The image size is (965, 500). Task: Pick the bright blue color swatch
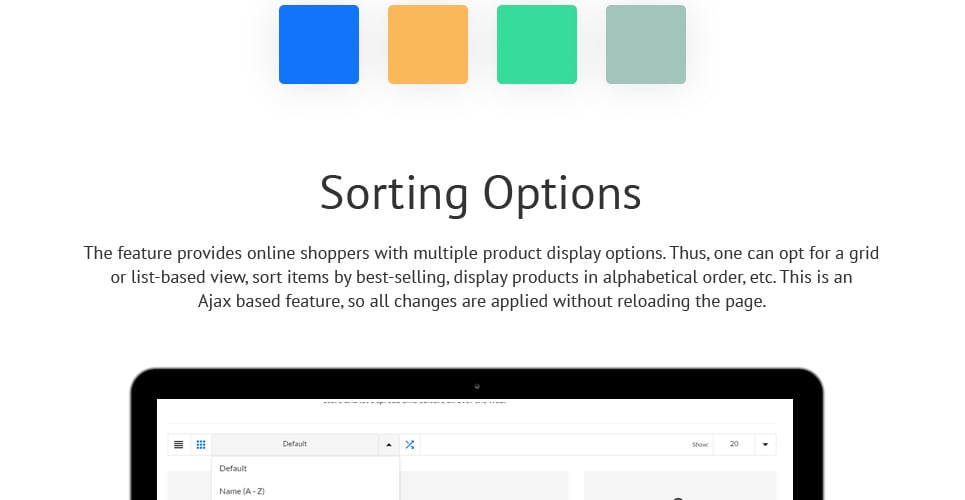(319, 44)
